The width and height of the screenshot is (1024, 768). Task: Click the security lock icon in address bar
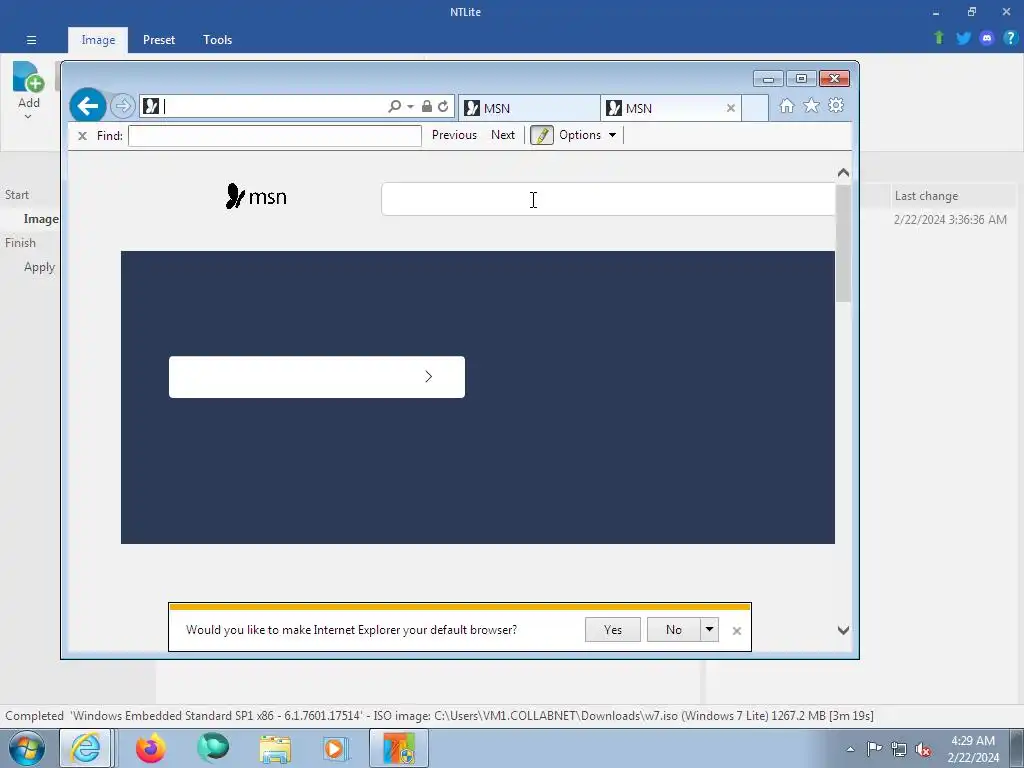[426, 106]
